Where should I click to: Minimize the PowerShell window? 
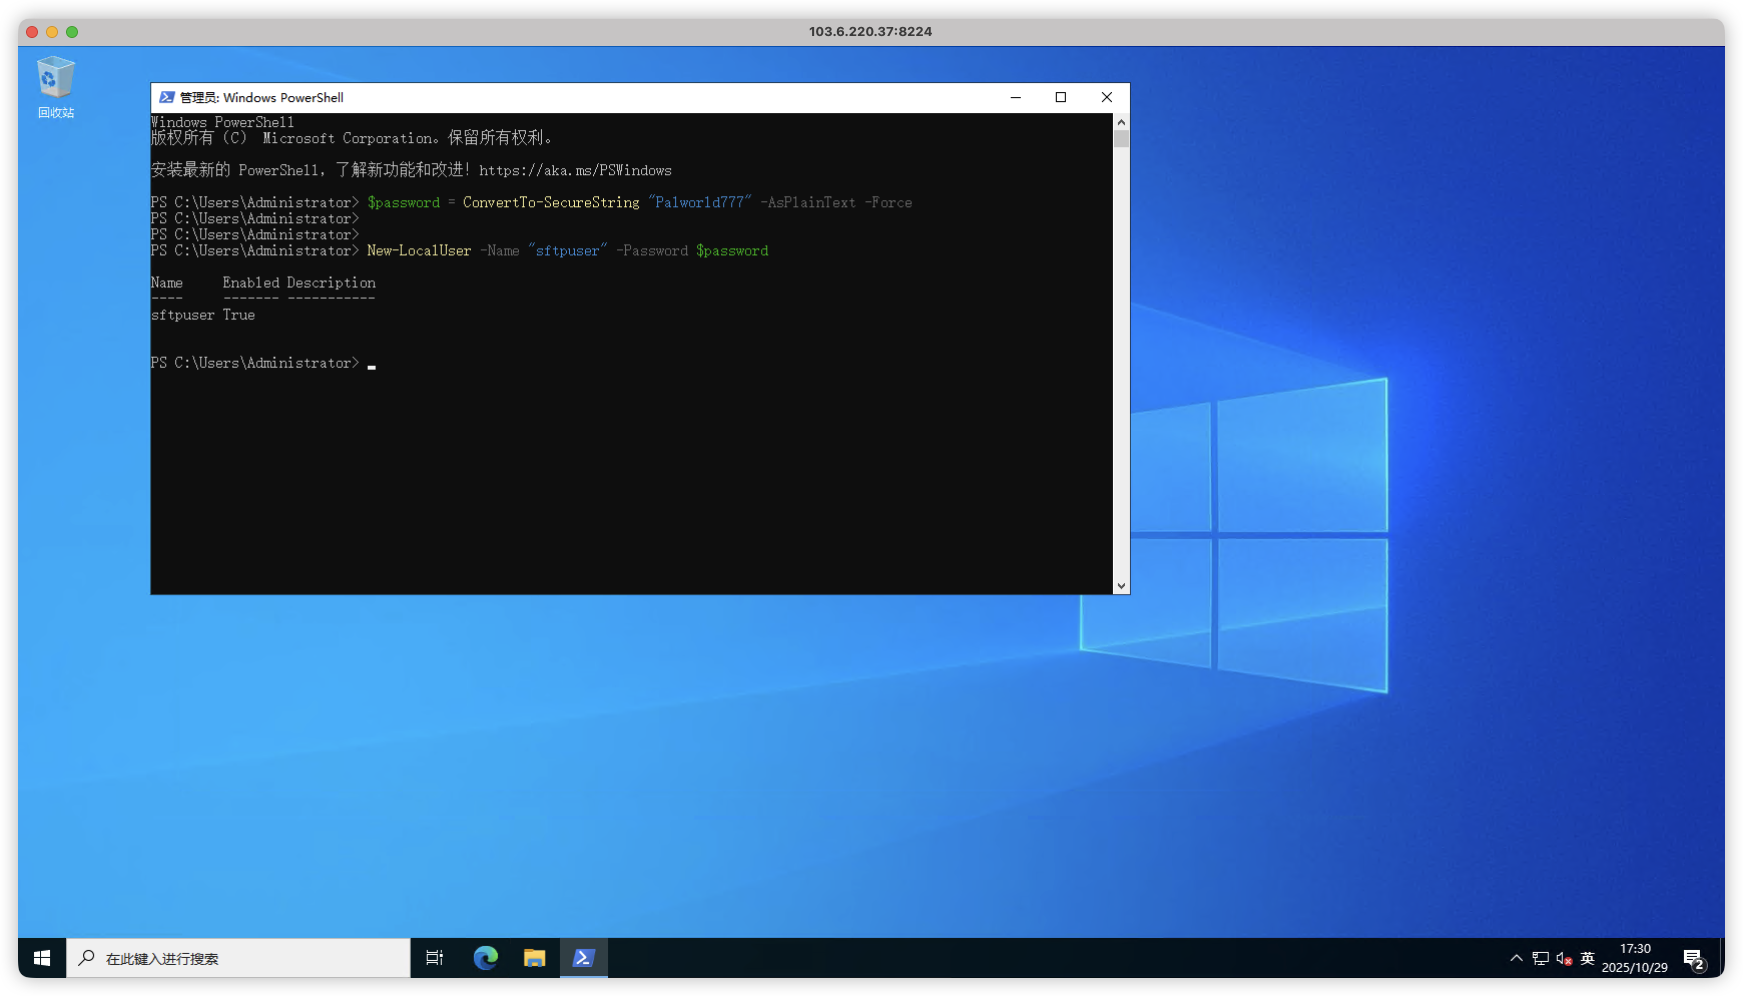pos(1015,97)
